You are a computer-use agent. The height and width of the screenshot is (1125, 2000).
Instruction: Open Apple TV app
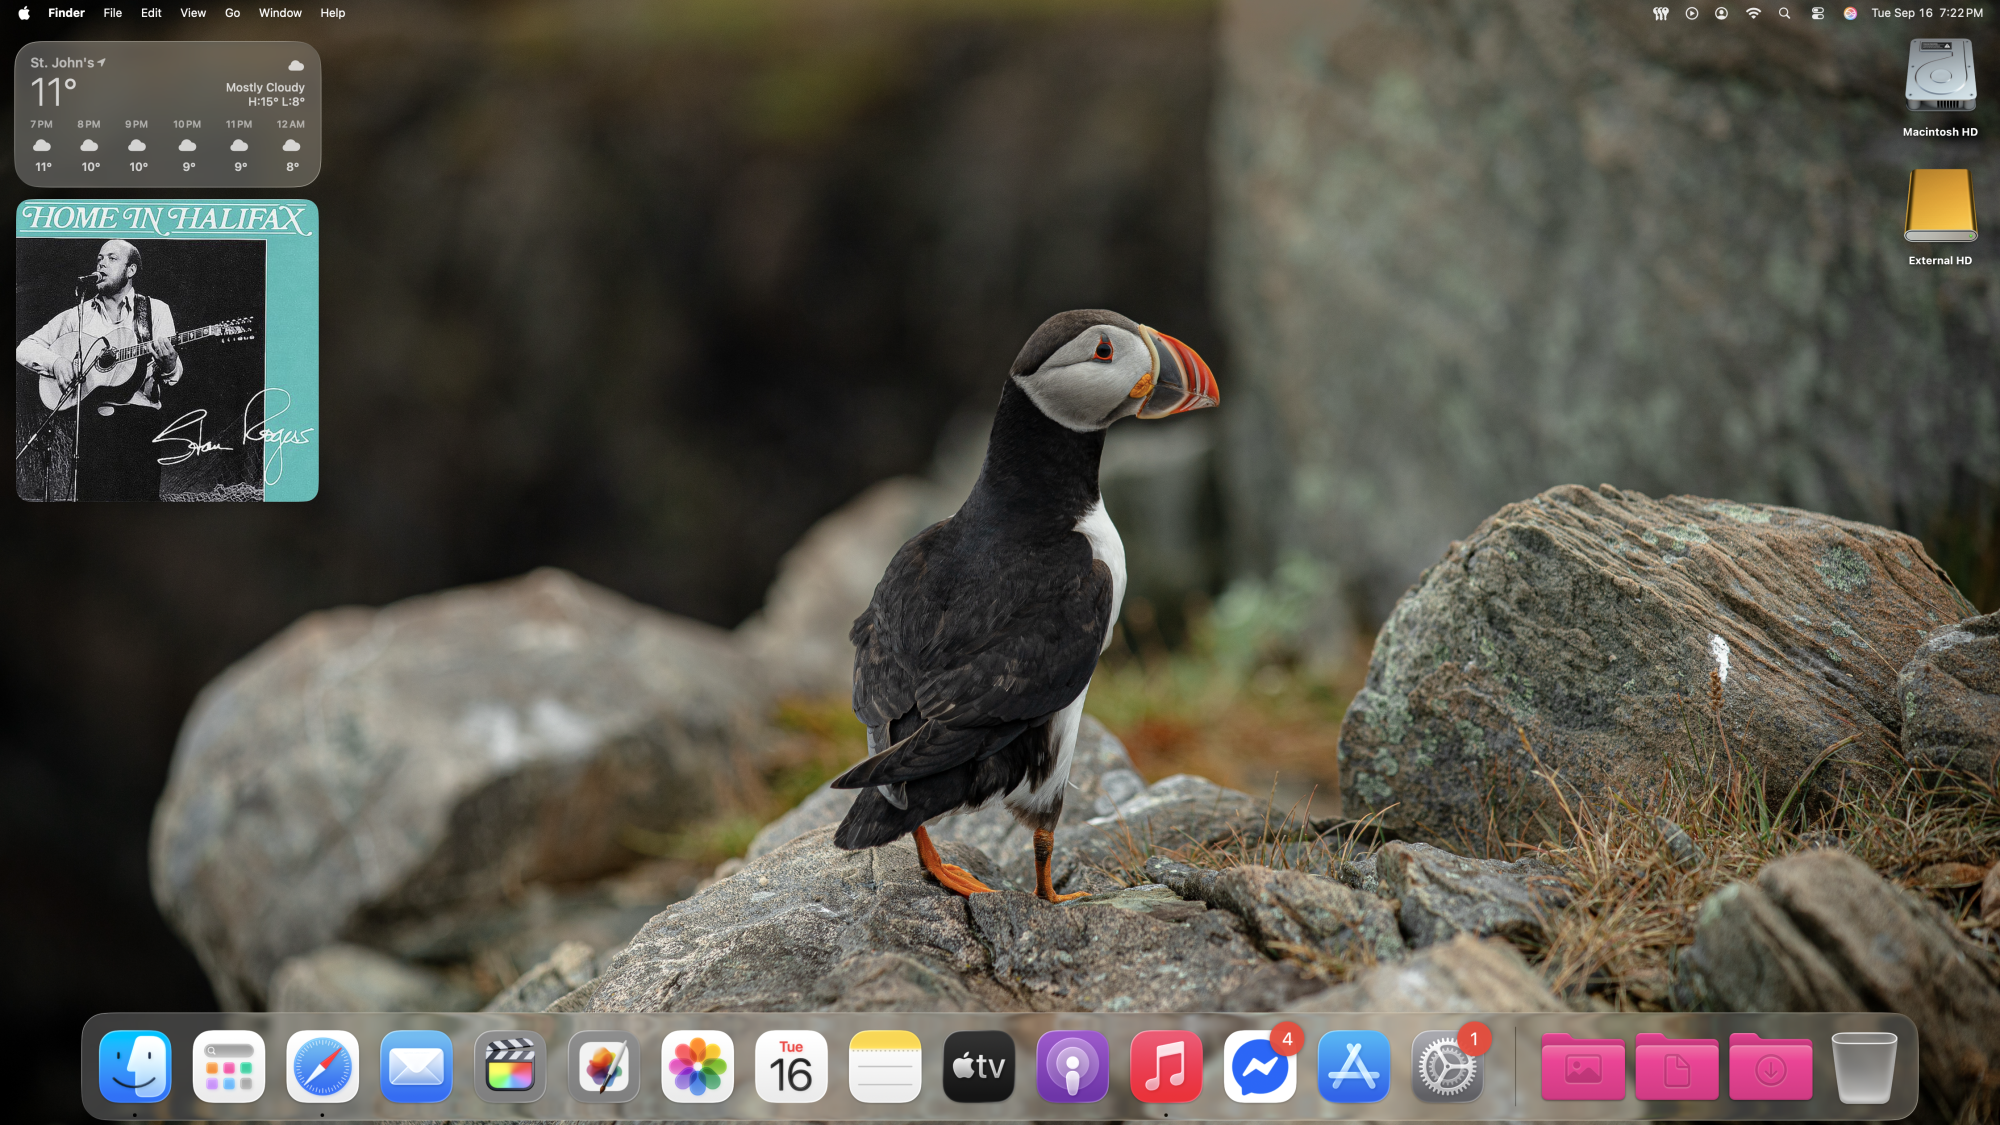(x=979, y=1067)
